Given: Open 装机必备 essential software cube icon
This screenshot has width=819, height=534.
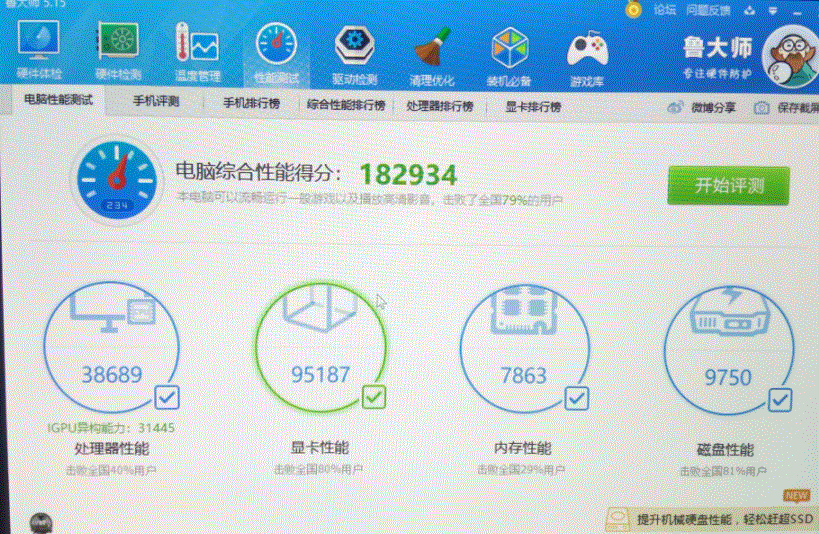Looking at the screenshot, I should tap(510, 48).
